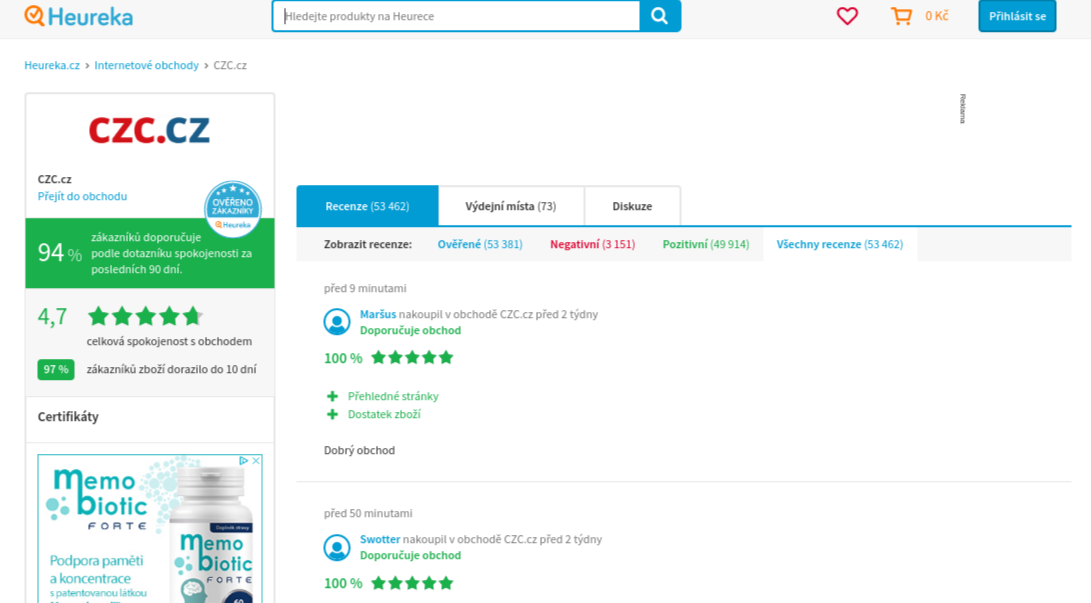Click Swotter user avatar icon
1091x603 pixels.
(x=337, y=547)
